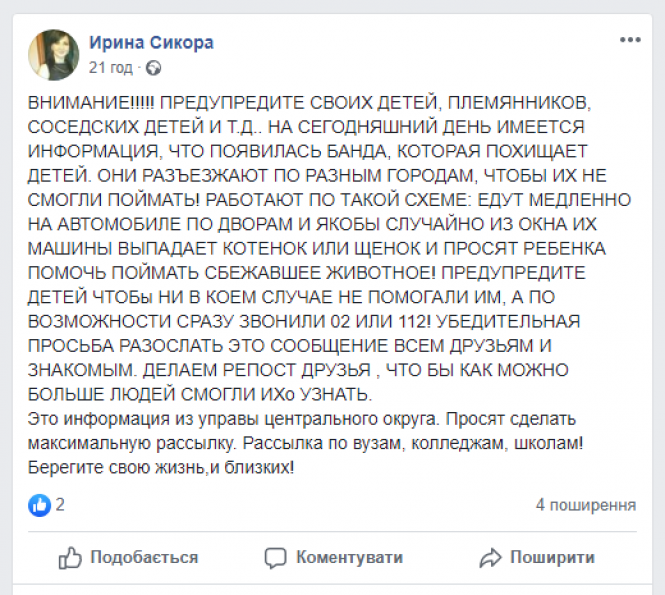Click the closing line 'Берегите свою жизнь'
Image resolution: width=665 pixels, height=595 pixels.
point(162,468)
